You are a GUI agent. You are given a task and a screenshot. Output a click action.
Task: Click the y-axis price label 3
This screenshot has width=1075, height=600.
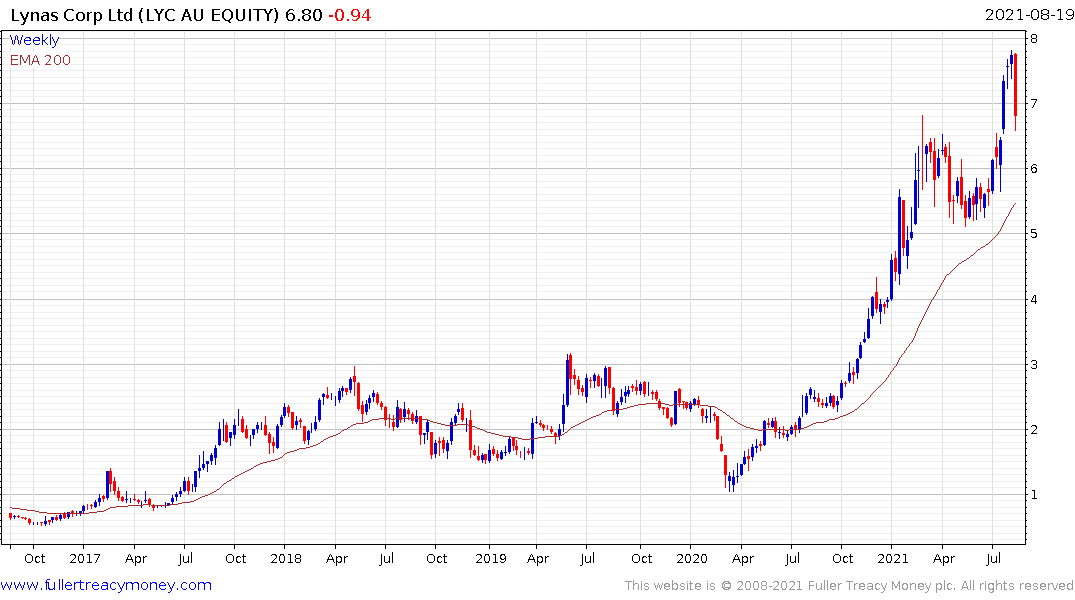coord(1034,365)
